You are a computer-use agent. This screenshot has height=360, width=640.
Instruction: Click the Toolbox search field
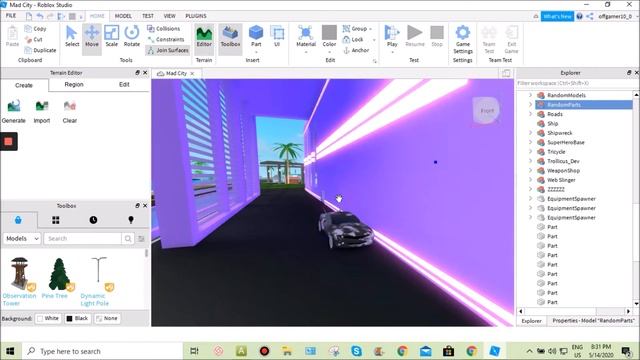pos(83,238)
